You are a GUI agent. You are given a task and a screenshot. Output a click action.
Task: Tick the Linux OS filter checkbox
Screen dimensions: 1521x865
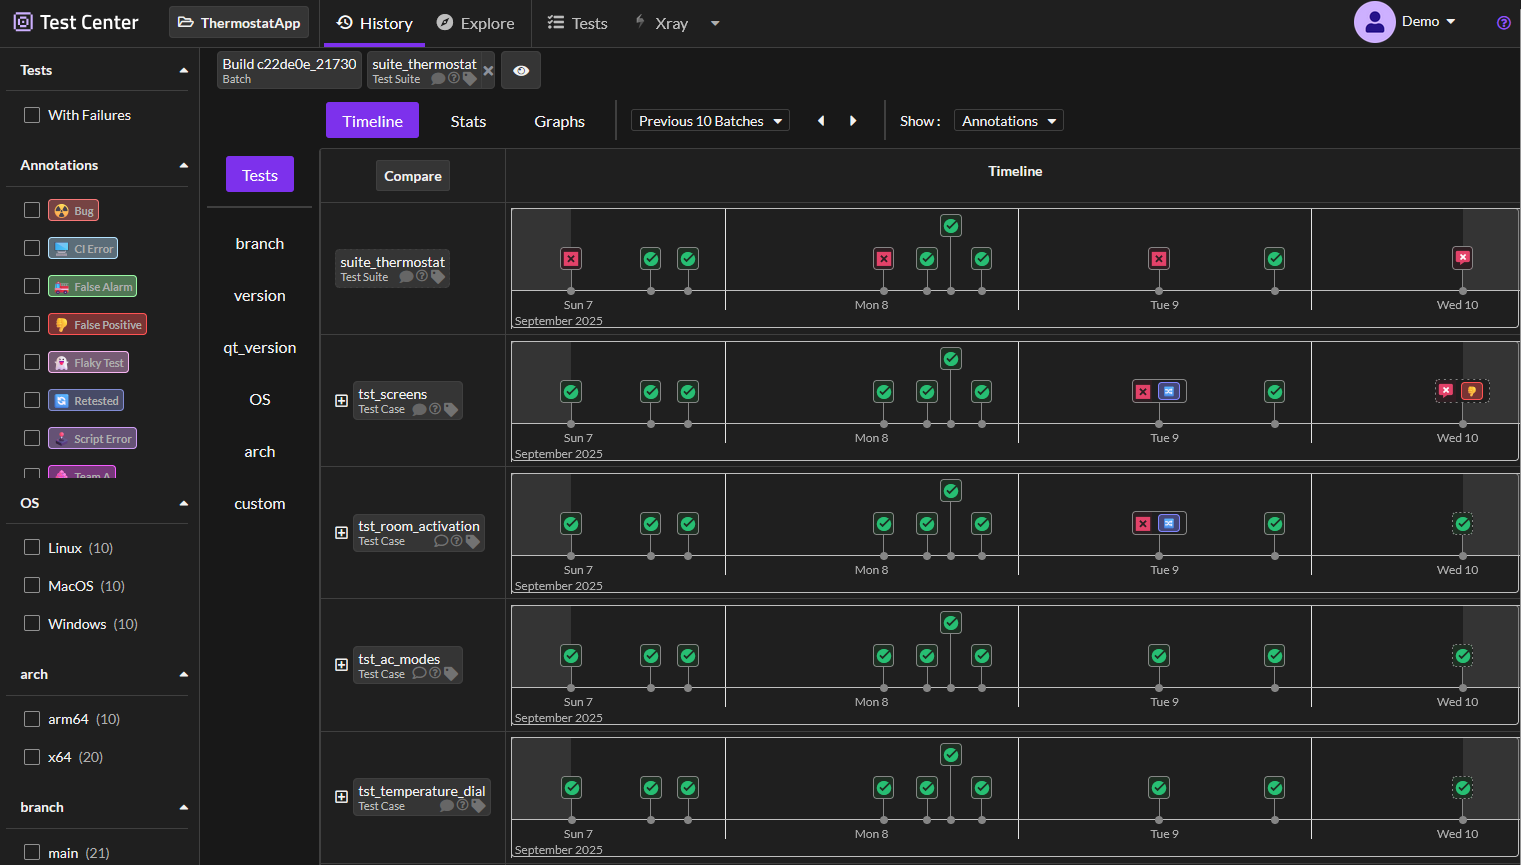click(x=32, y=547)
